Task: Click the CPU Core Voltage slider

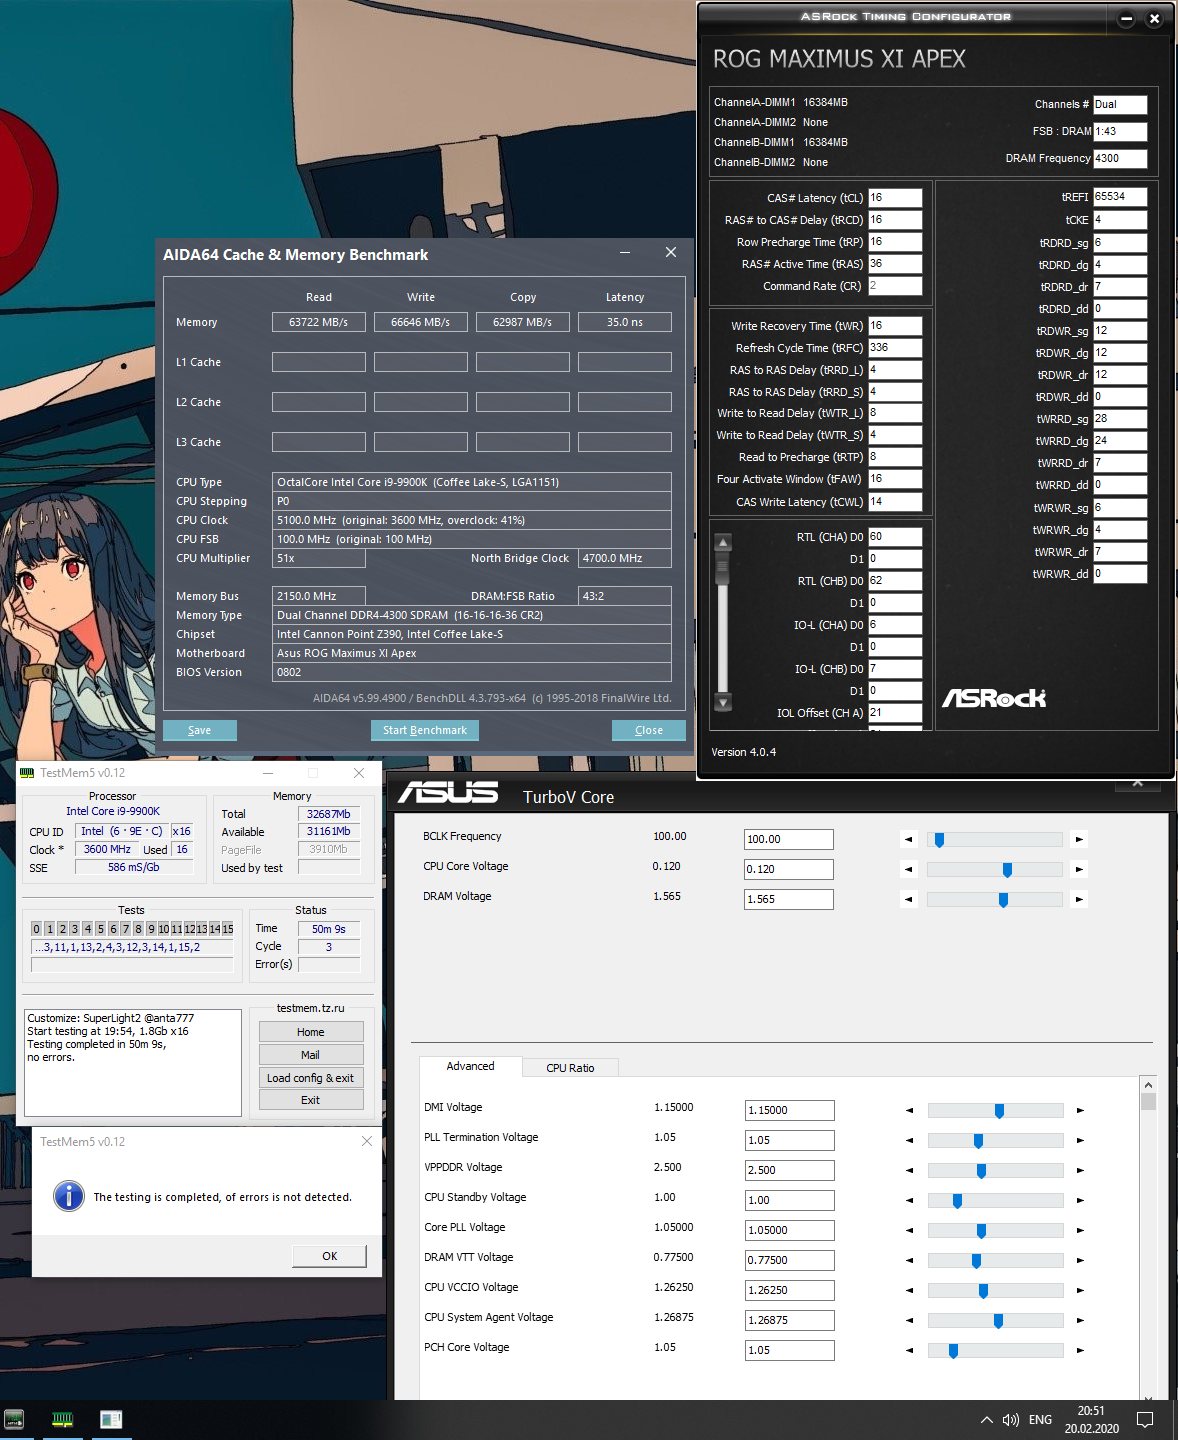Action: pyautogui.click(x=995, y=870)
